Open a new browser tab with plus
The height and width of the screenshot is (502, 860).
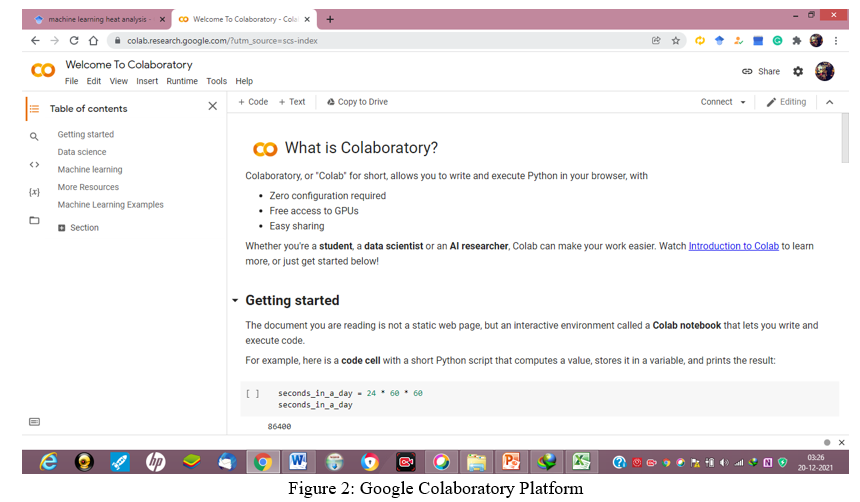tap(330, 19)
